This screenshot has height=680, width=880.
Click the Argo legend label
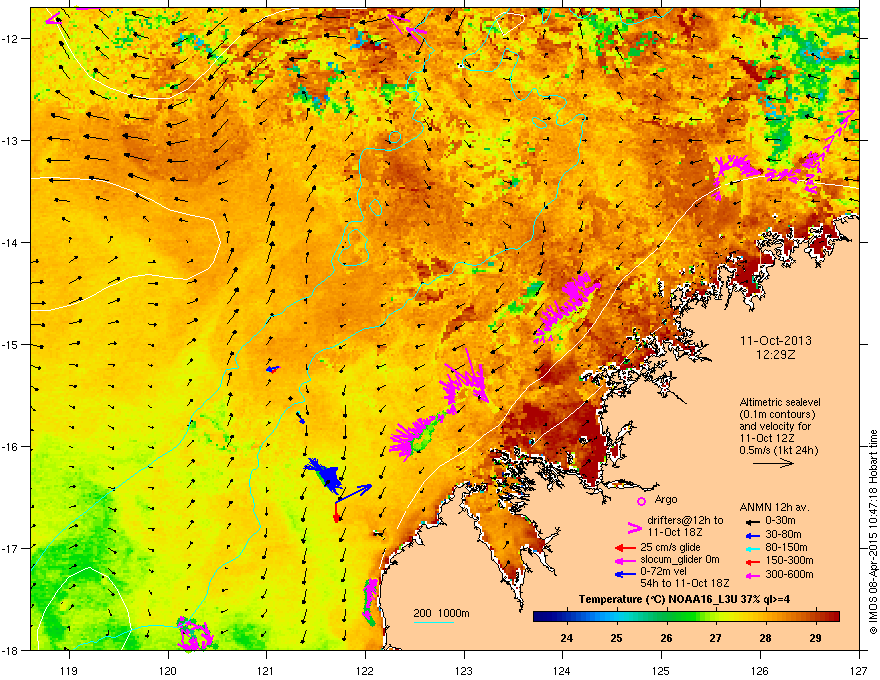666,499
